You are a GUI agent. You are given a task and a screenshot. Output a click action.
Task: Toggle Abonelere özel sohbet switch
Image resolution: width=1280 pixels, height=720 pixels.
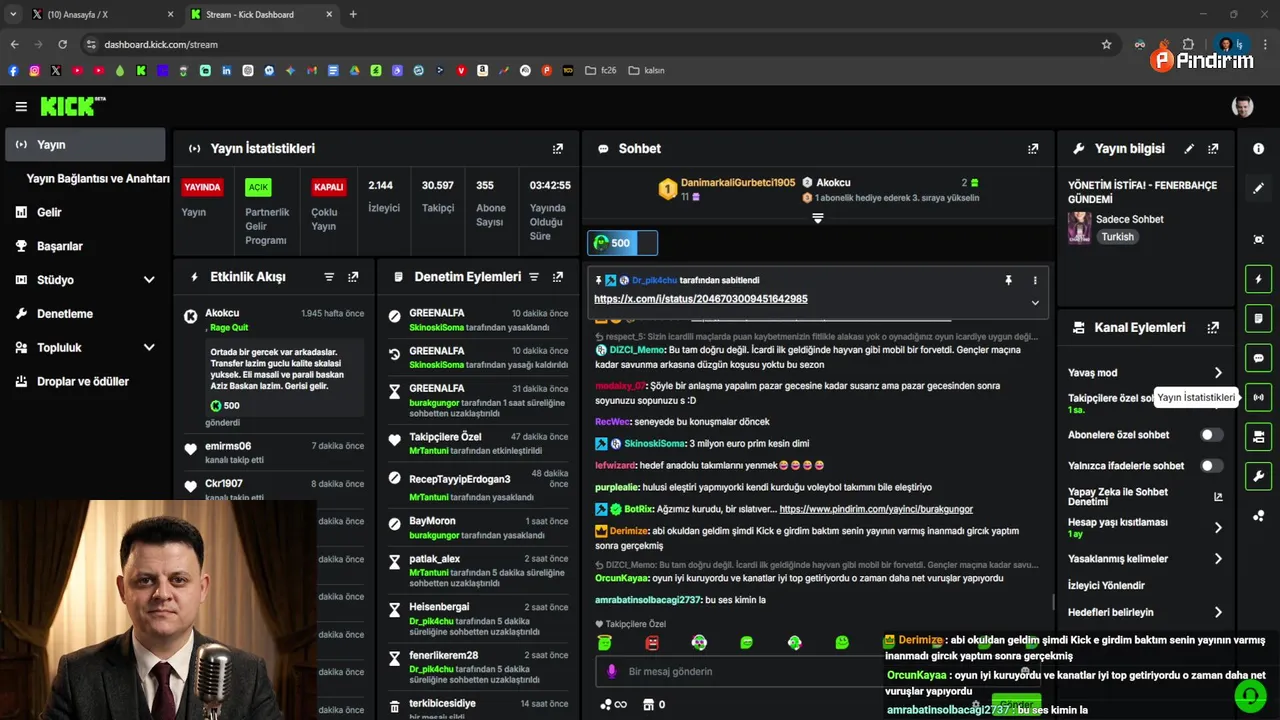click(x=1211, y=435)
